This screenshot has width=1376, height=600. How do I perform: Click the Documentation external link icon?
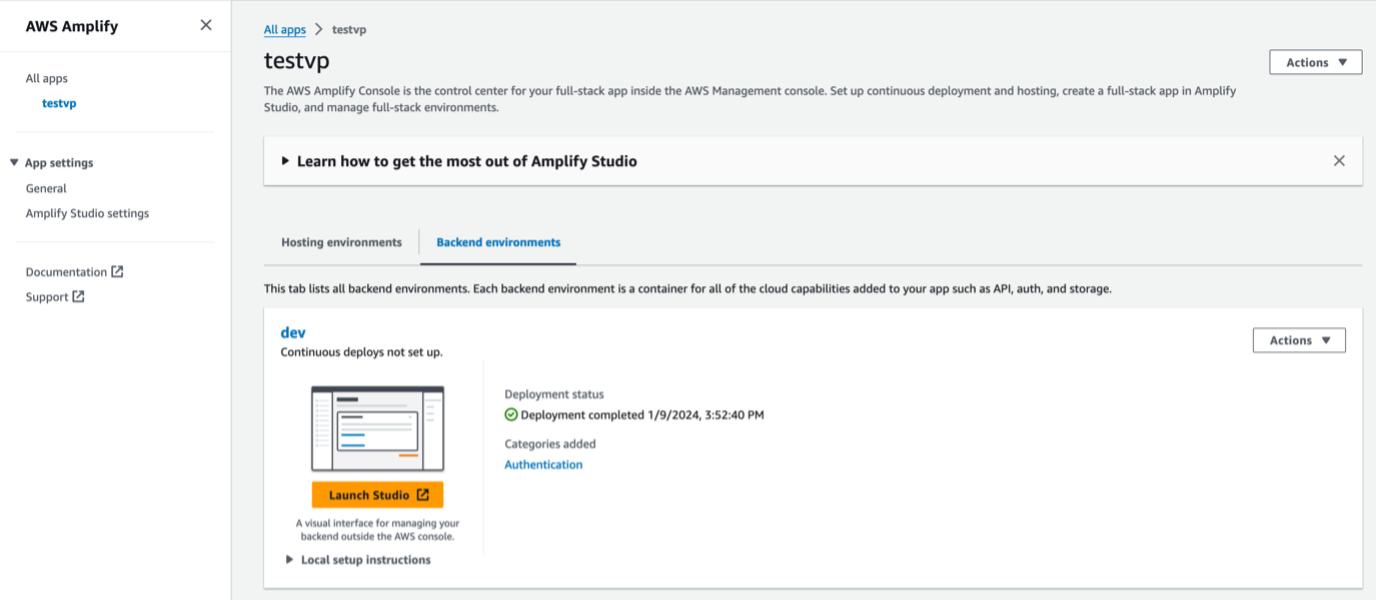coord(117,272)
